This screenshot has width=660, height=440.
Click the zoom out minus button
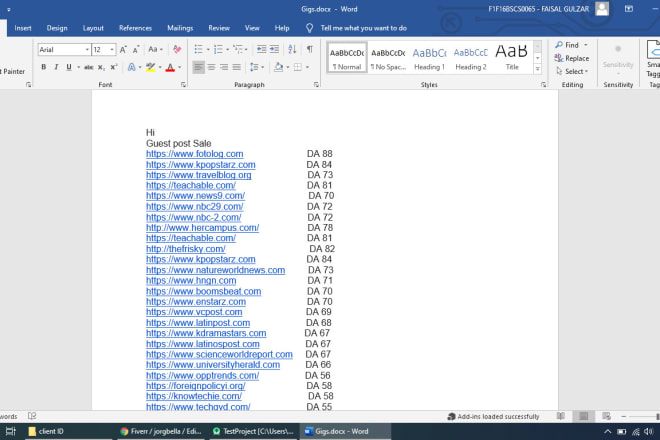(624, 416)
